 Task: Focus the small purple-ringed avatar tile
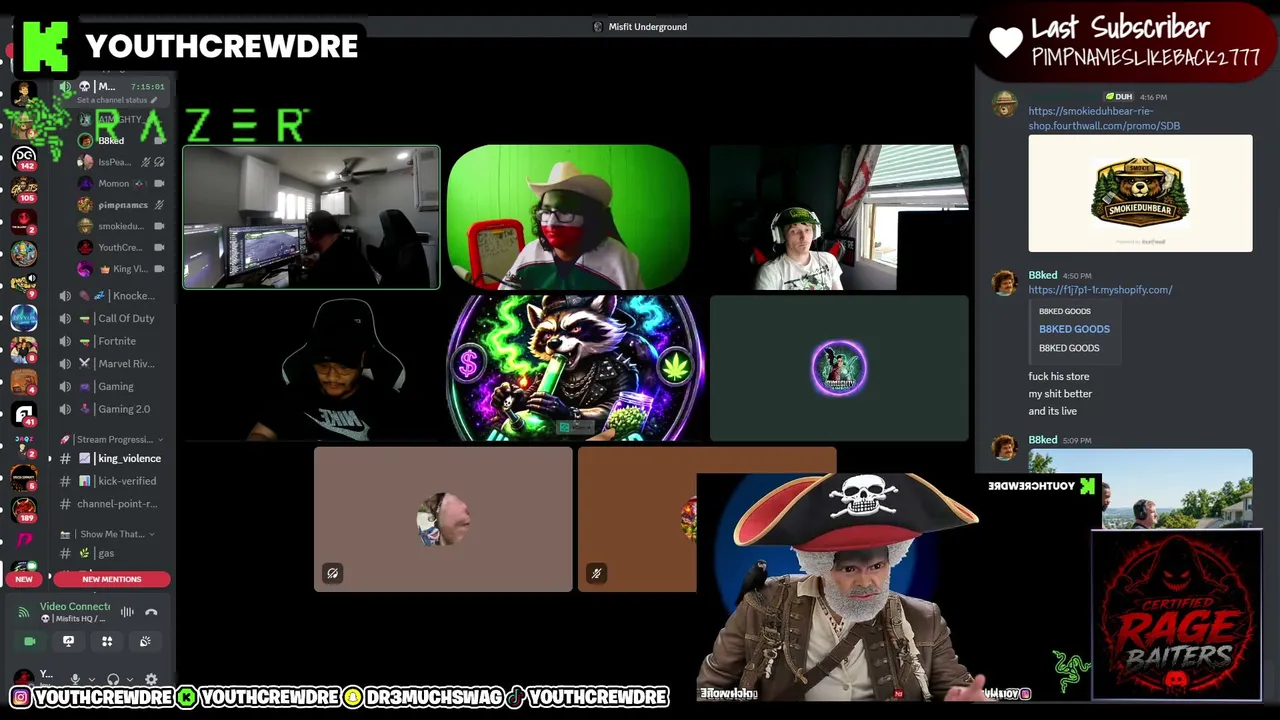click(839, 369)
